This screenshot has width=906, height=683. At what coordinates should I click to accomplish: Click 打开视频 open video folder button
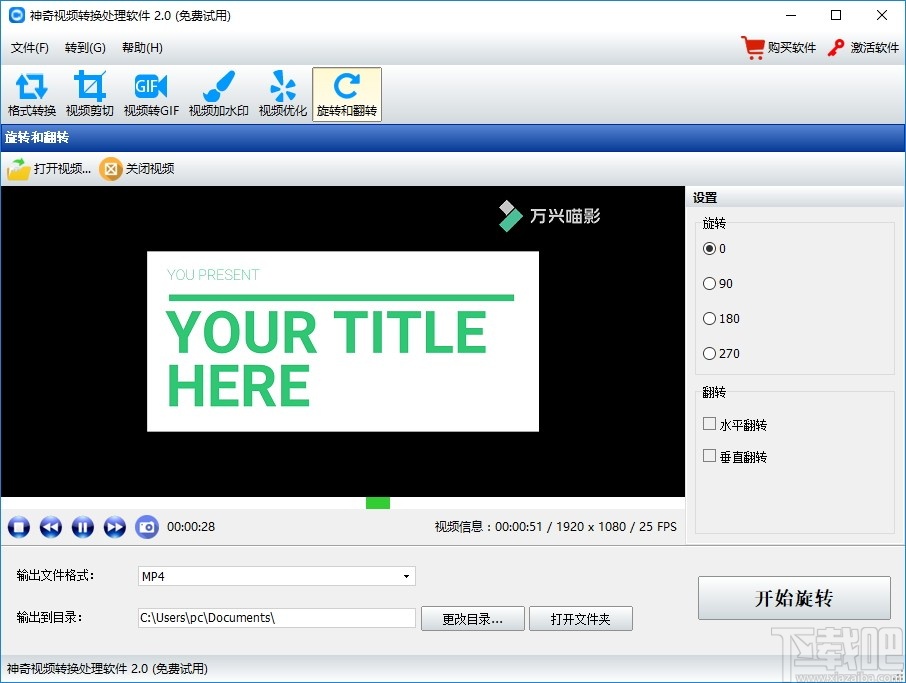[49, 169]
